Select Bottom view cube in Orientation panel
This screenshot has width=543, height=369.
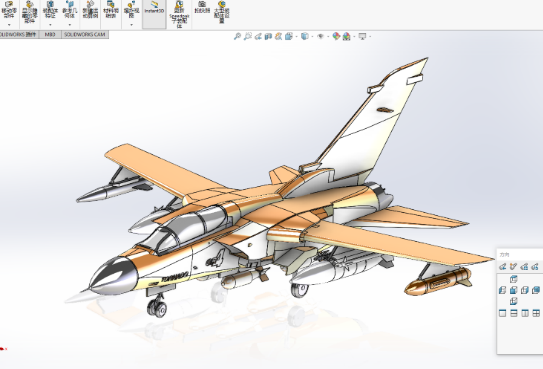[513, 301]
